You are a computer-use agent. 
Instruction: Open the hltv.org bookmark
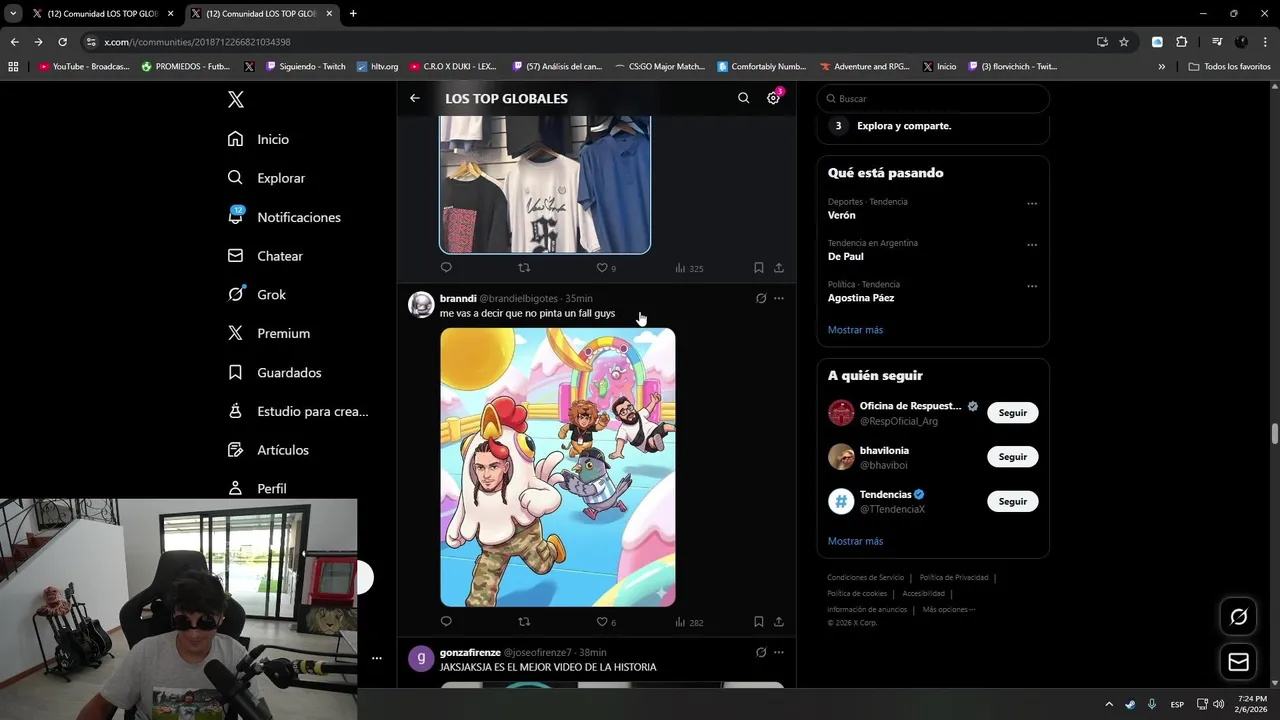click(377, 67)
